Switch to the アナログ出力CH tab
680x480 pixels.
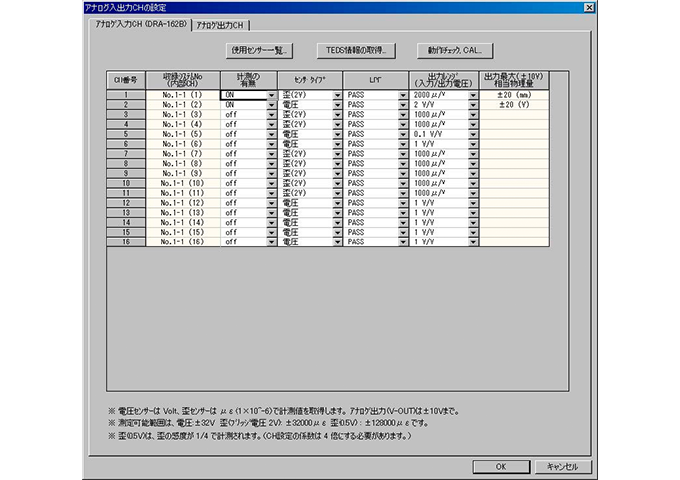pyautogui.click(x=220, y=26)
